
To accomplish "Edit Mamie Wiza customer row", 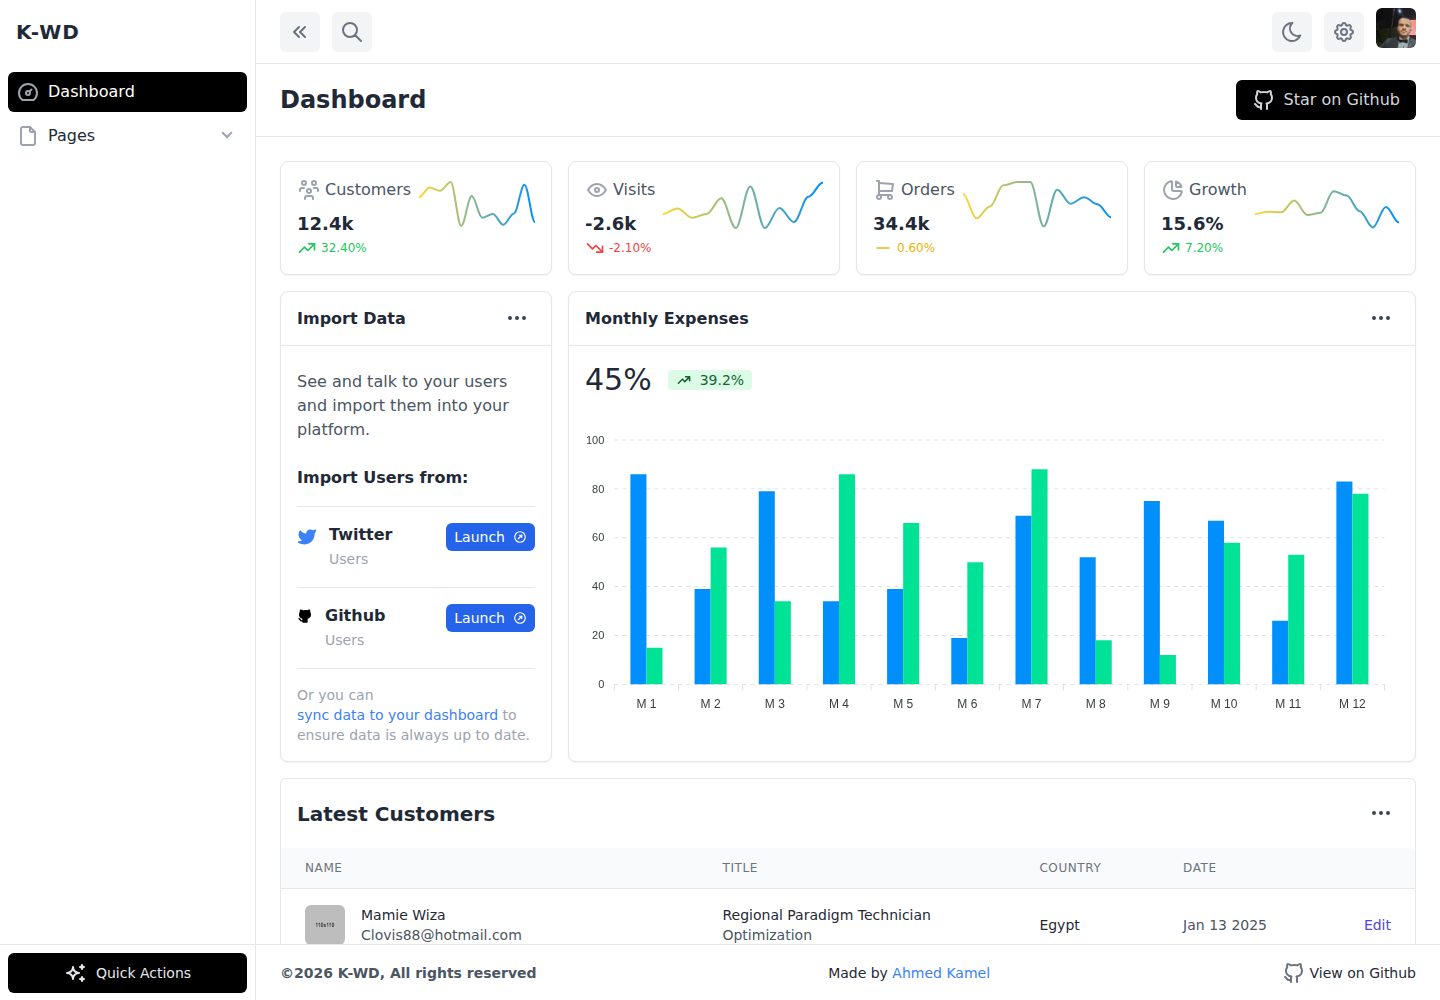I will point(1377,925).
